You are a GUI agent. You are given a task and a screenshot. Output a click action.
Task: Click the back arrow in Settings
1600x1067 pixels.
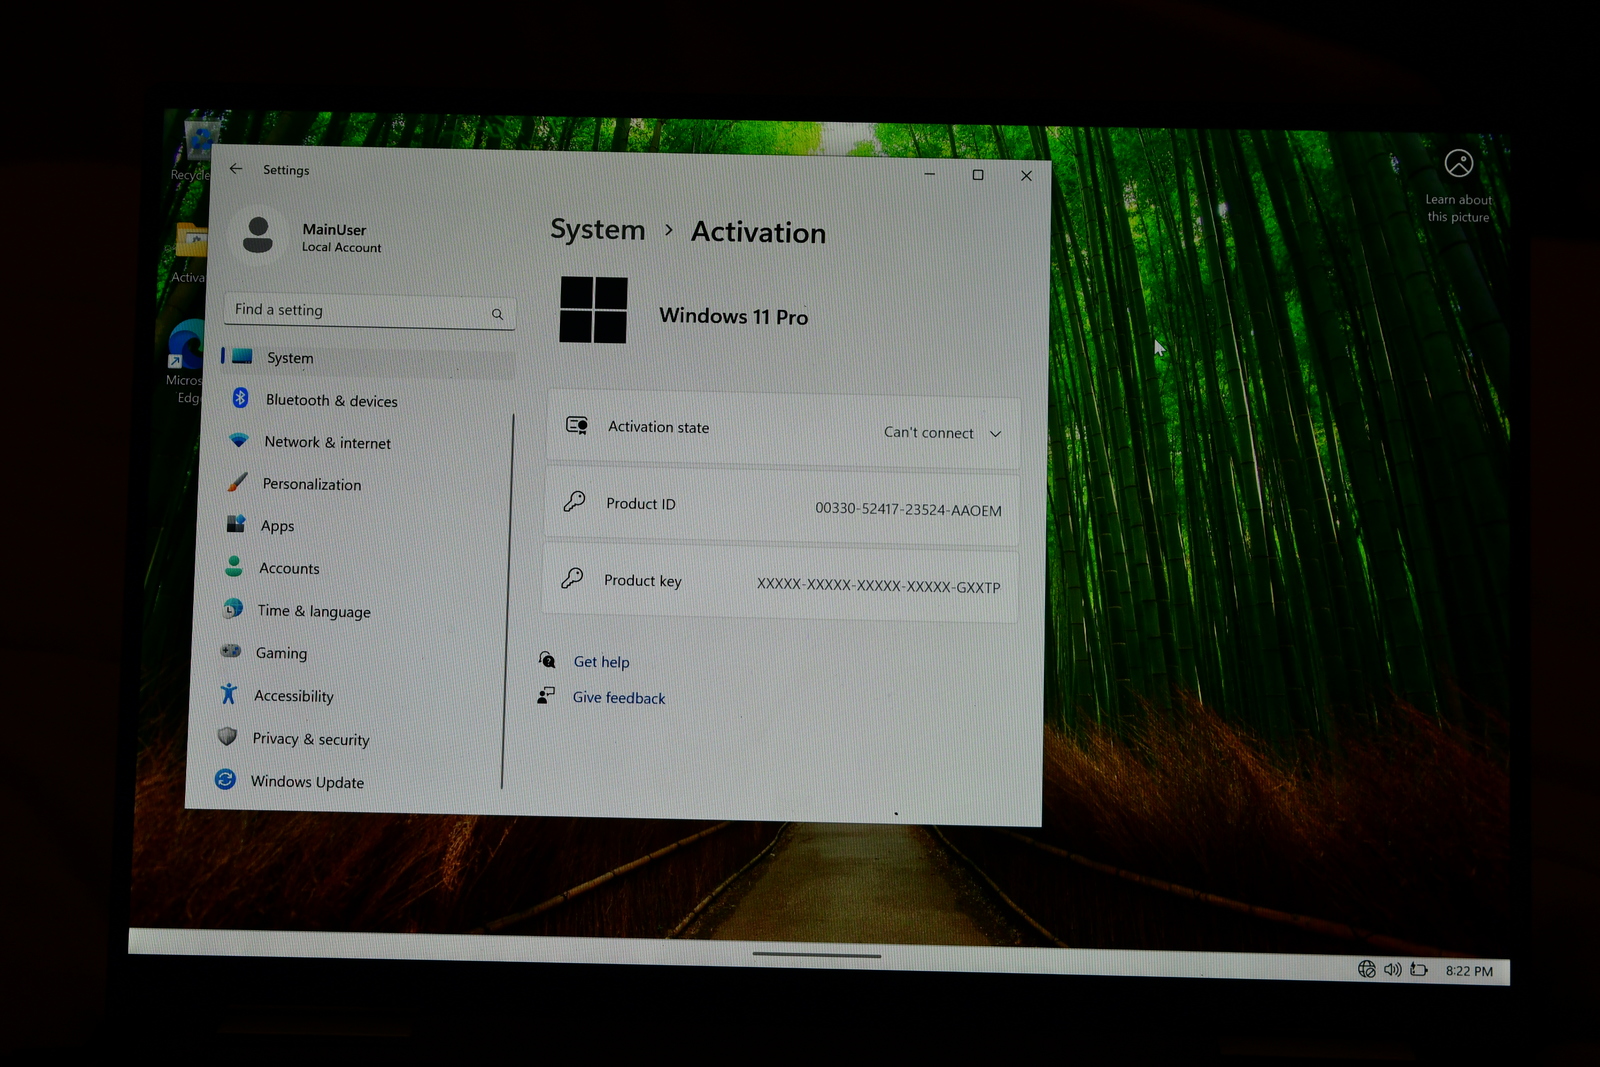pyautogui.click(x=236, y=169)
